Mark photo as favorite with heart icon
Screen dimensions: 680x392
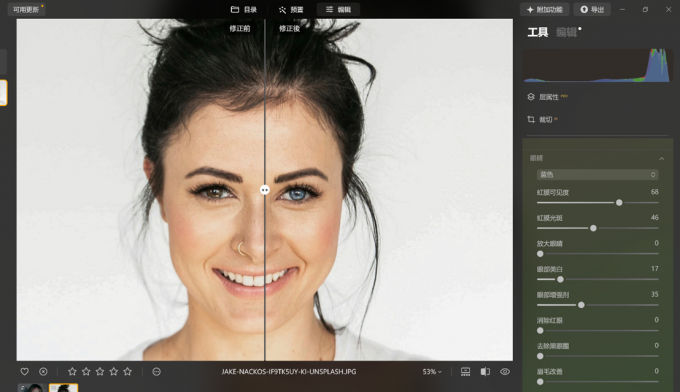click(x=25, y=372)
